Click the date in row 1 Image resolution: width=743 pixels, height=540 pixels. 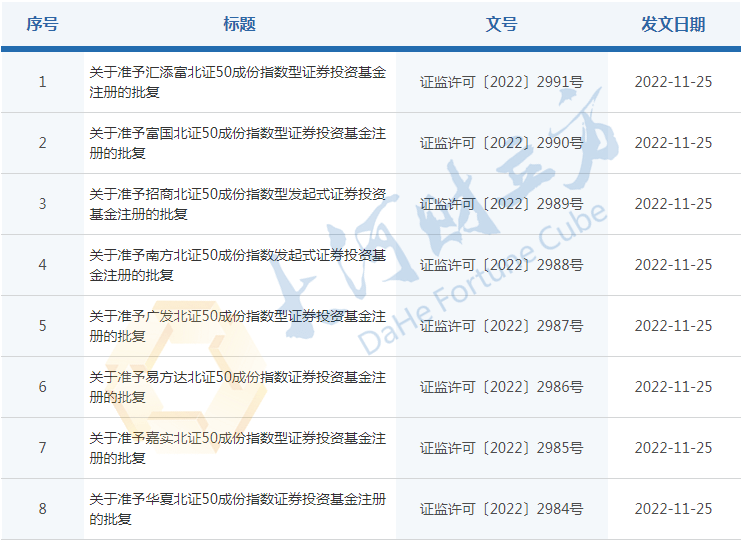(x=673, y=82)
